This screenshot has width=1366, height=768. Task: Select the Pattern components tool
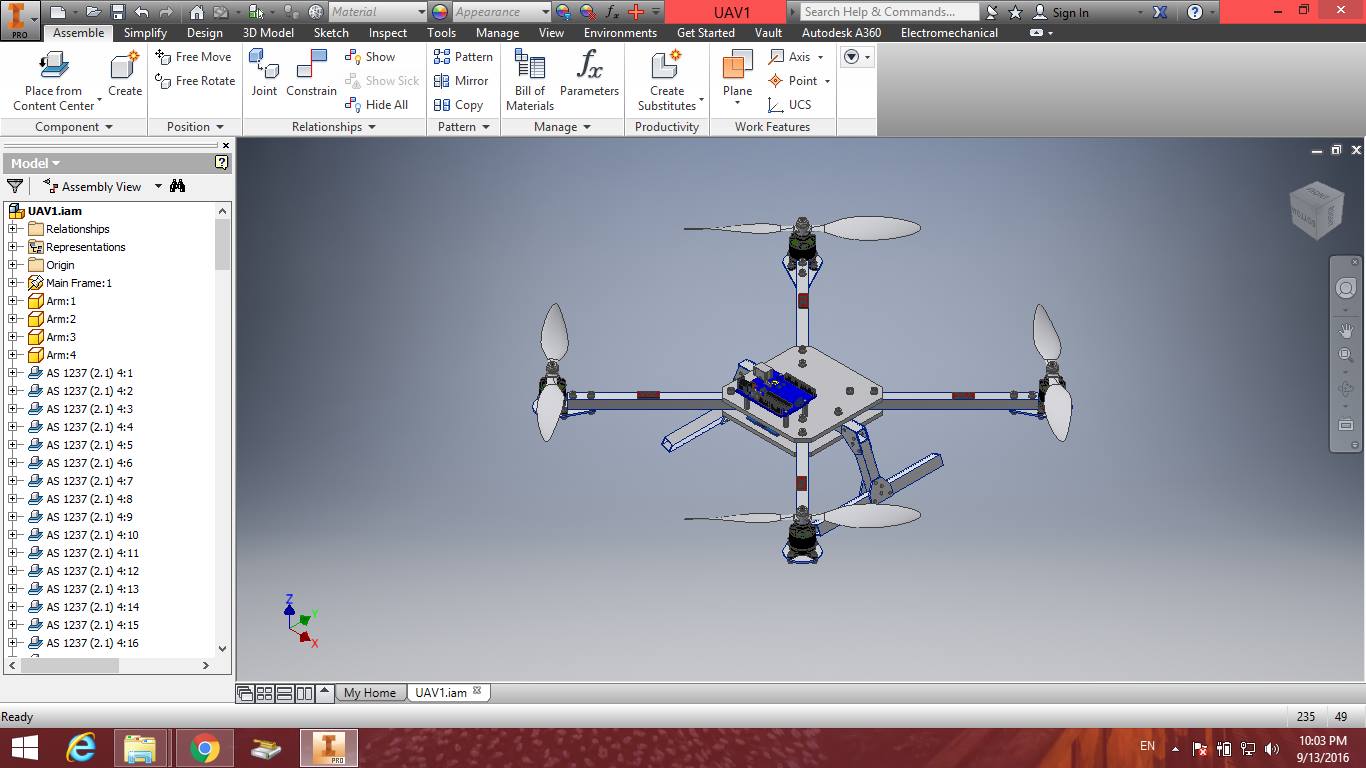[463, 57]
